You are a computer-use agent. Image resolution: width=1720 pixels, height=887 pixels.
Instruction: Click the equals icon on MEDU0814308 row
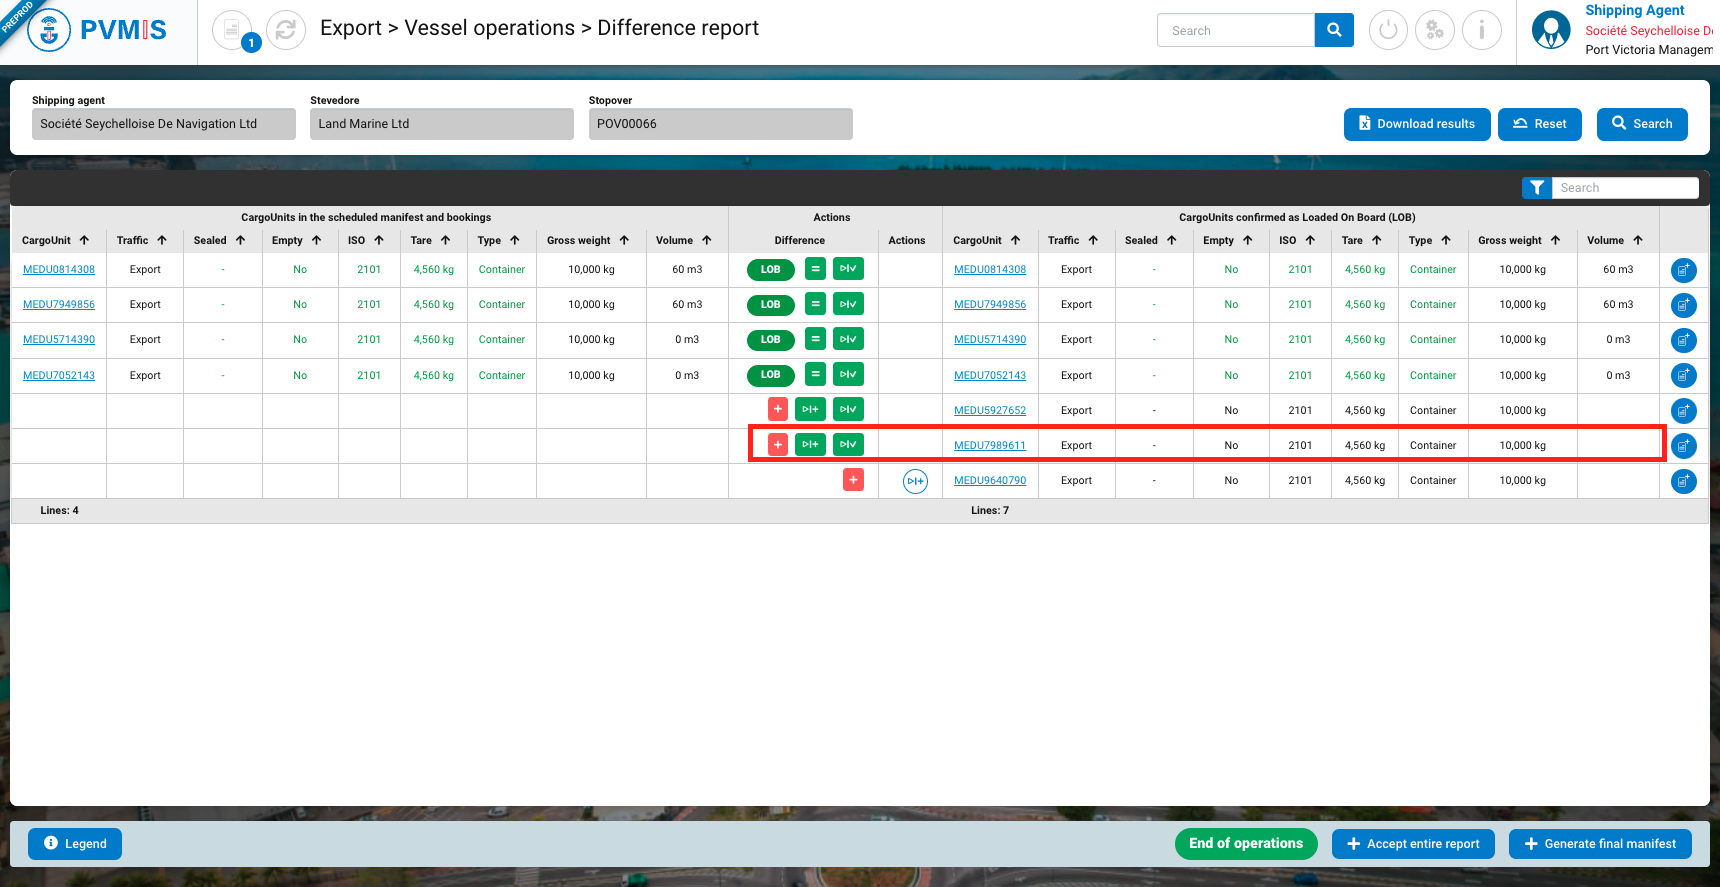[x=816, y=269]
